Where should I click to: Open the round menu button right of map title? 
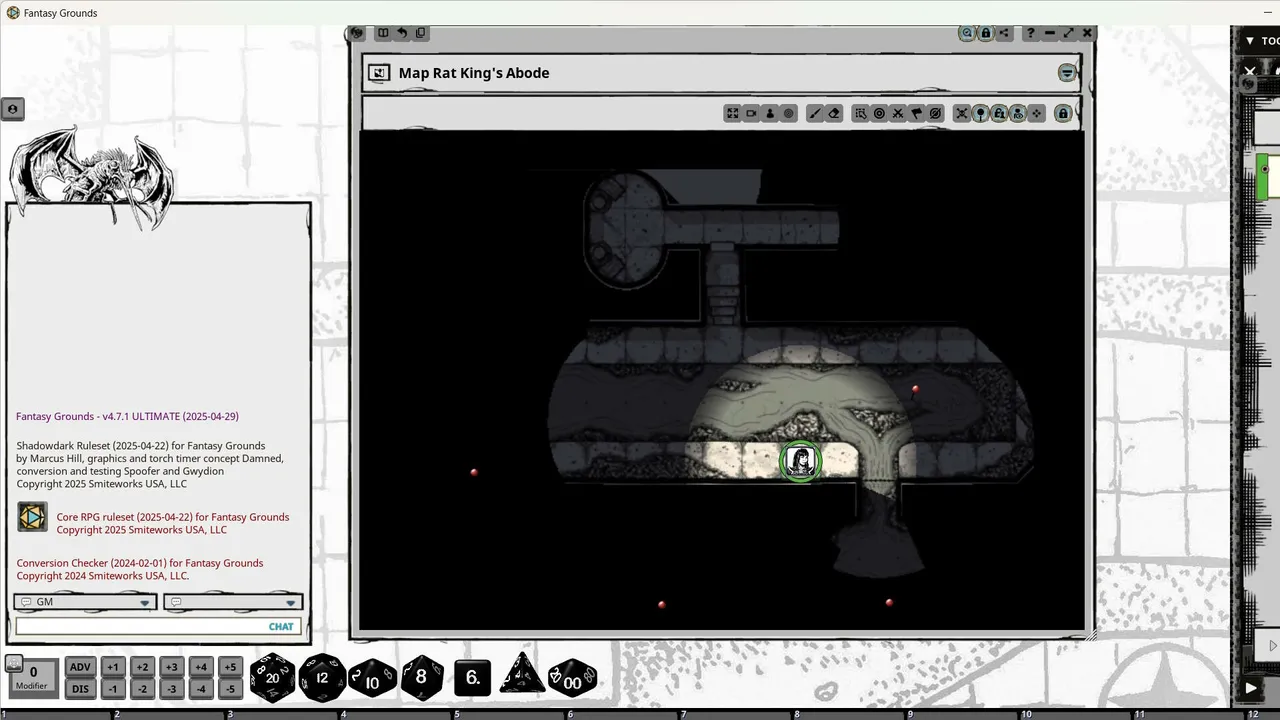pyautogui.click(x=1067, y=73)
